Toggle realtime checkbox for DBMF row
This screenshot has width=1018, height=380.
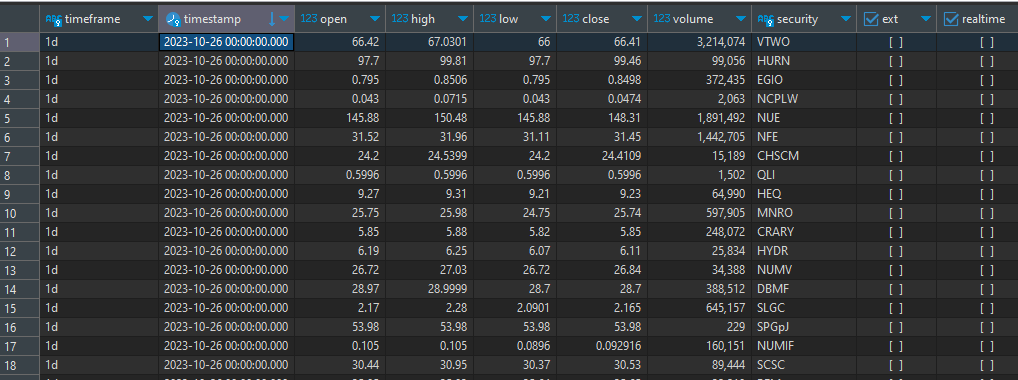point(987,289)
